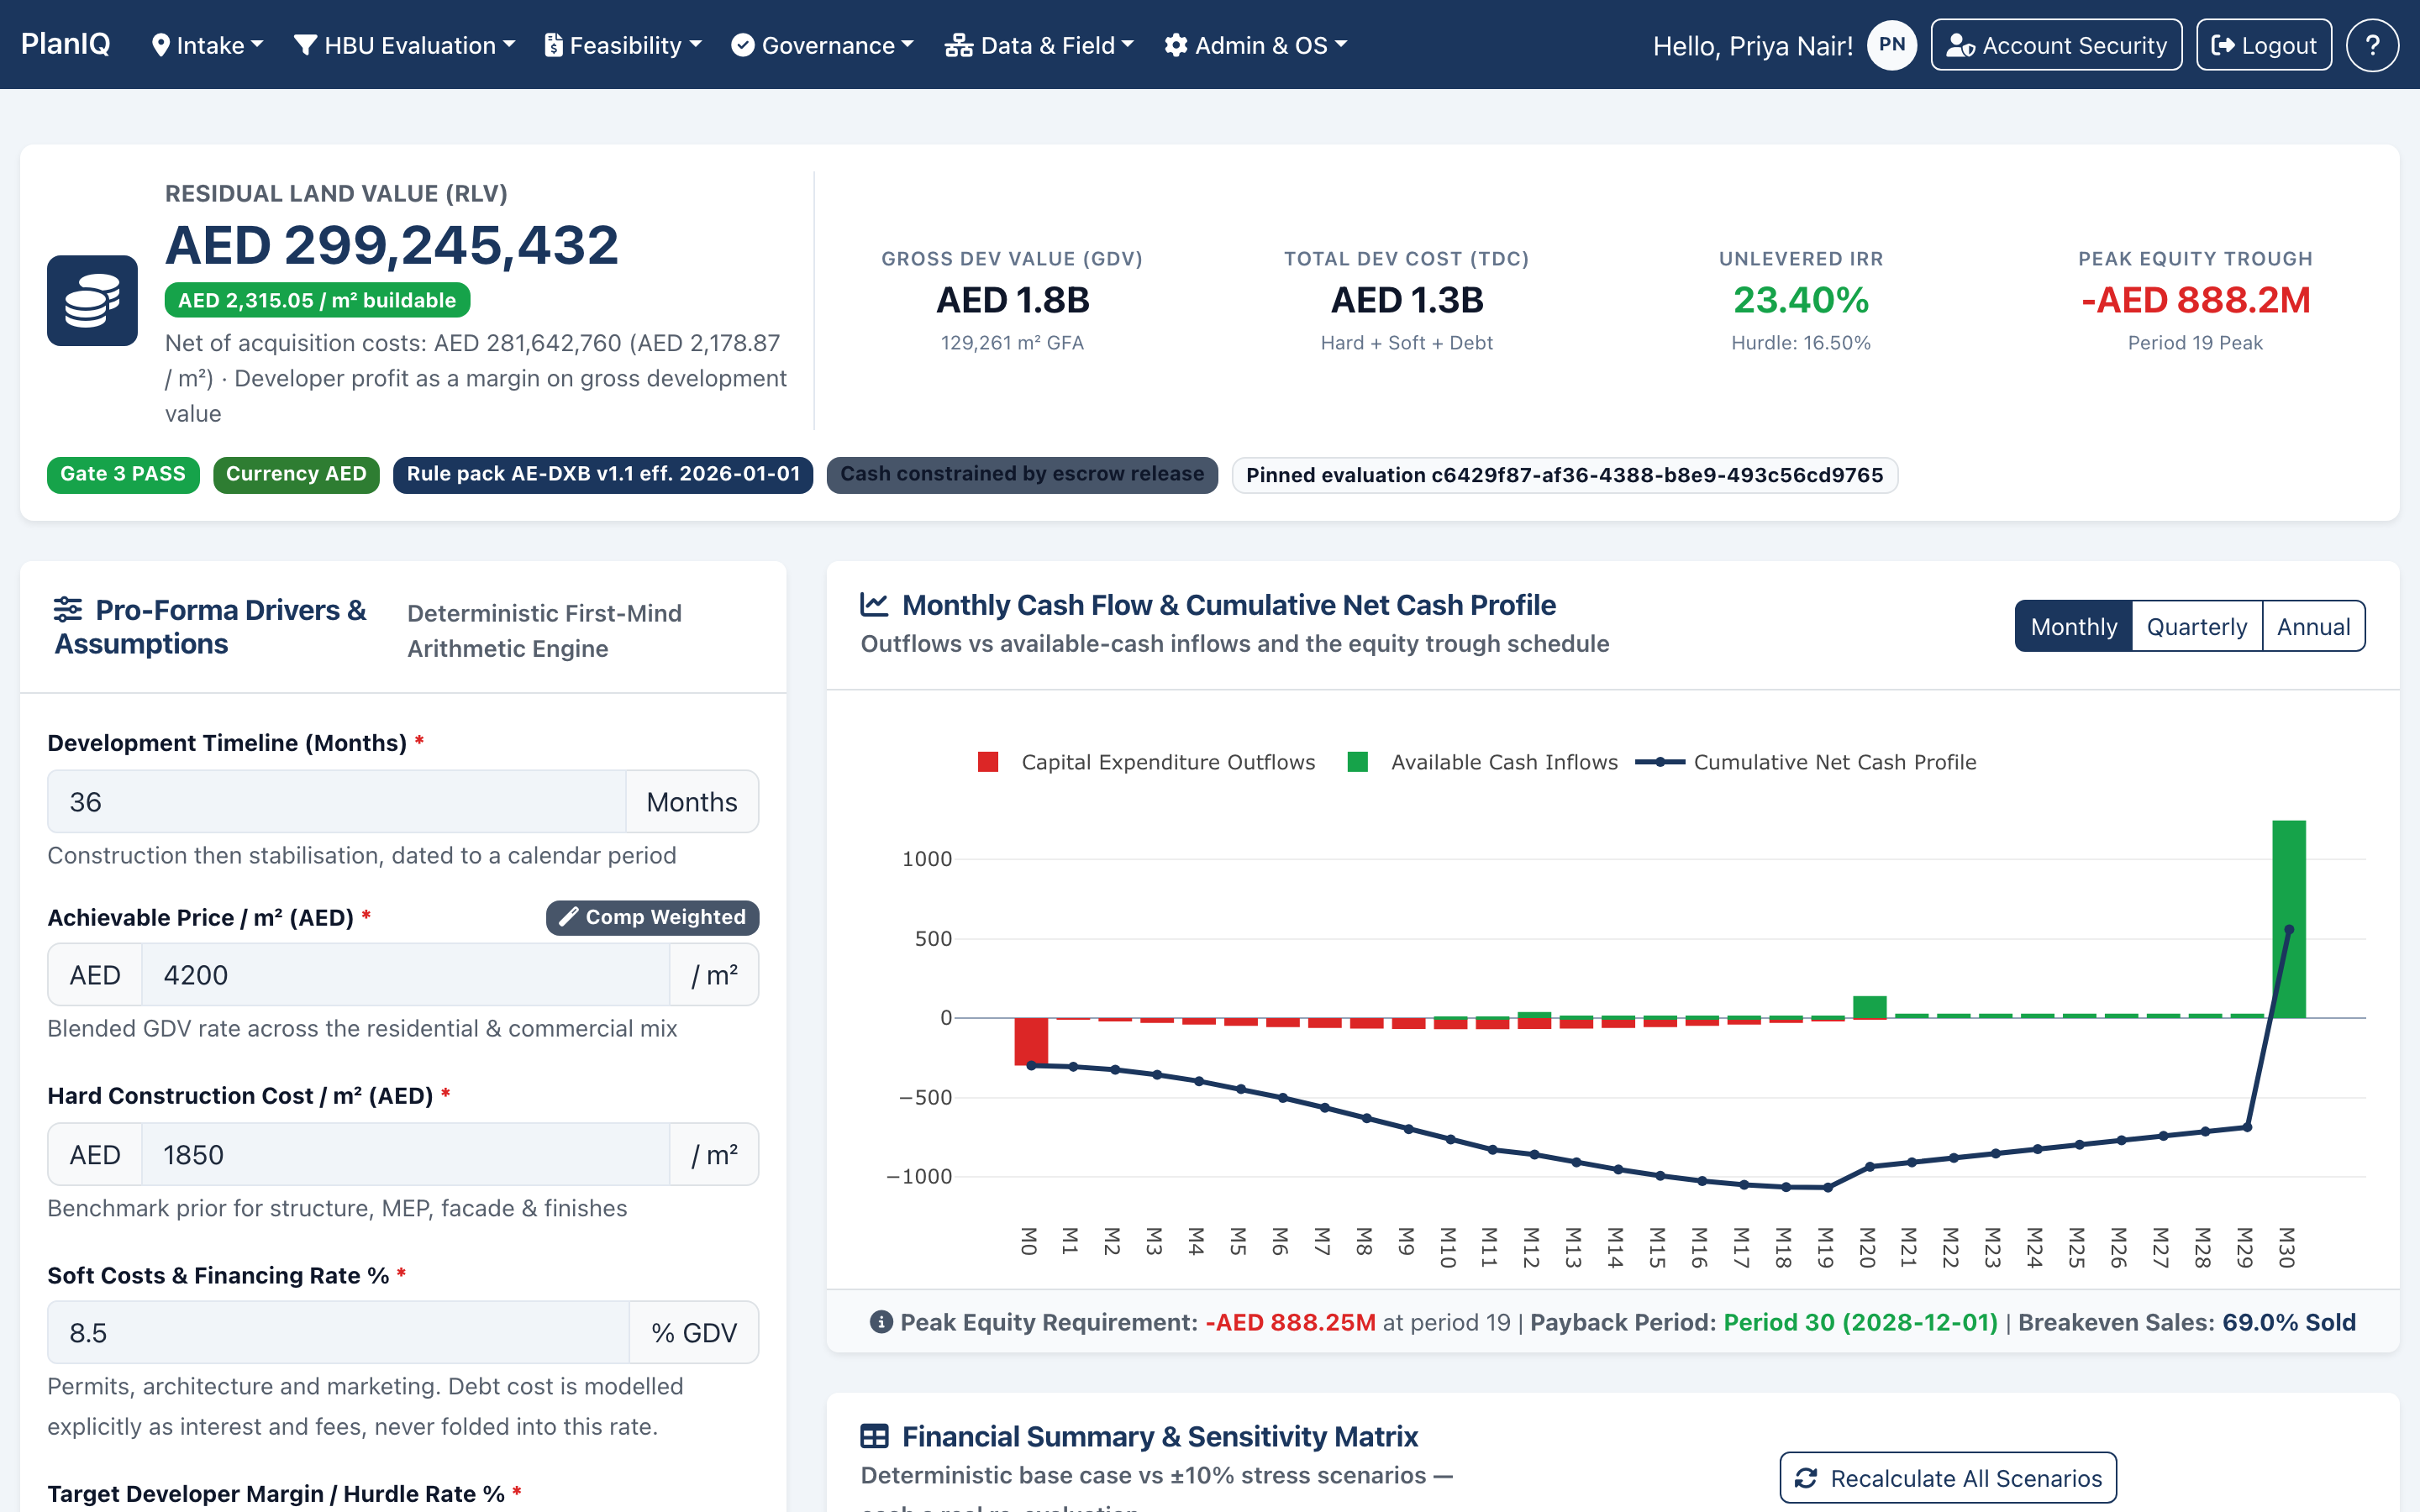Viewport: 2420px width, 1512px height.
Task: Click the Rule pack AE-DXB v1.1 badge
Action: click(x=603, y=474)
